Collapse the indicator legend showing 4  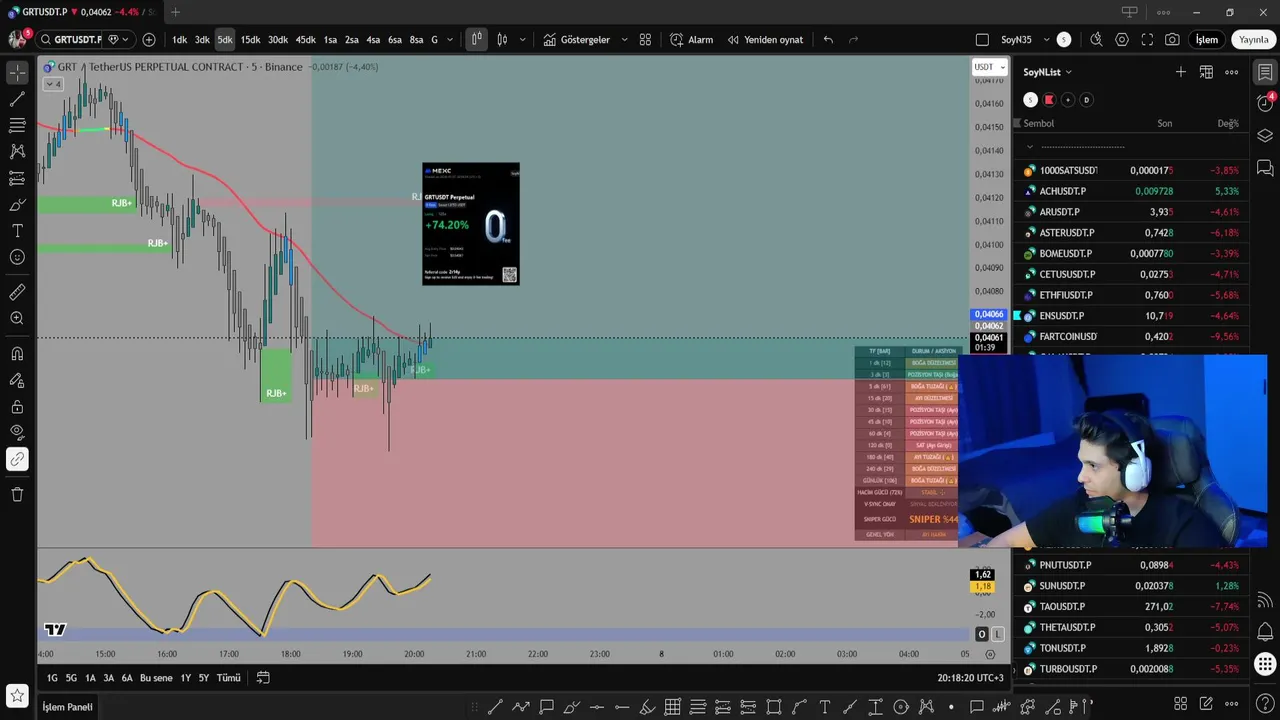click(x=53, y=84)
